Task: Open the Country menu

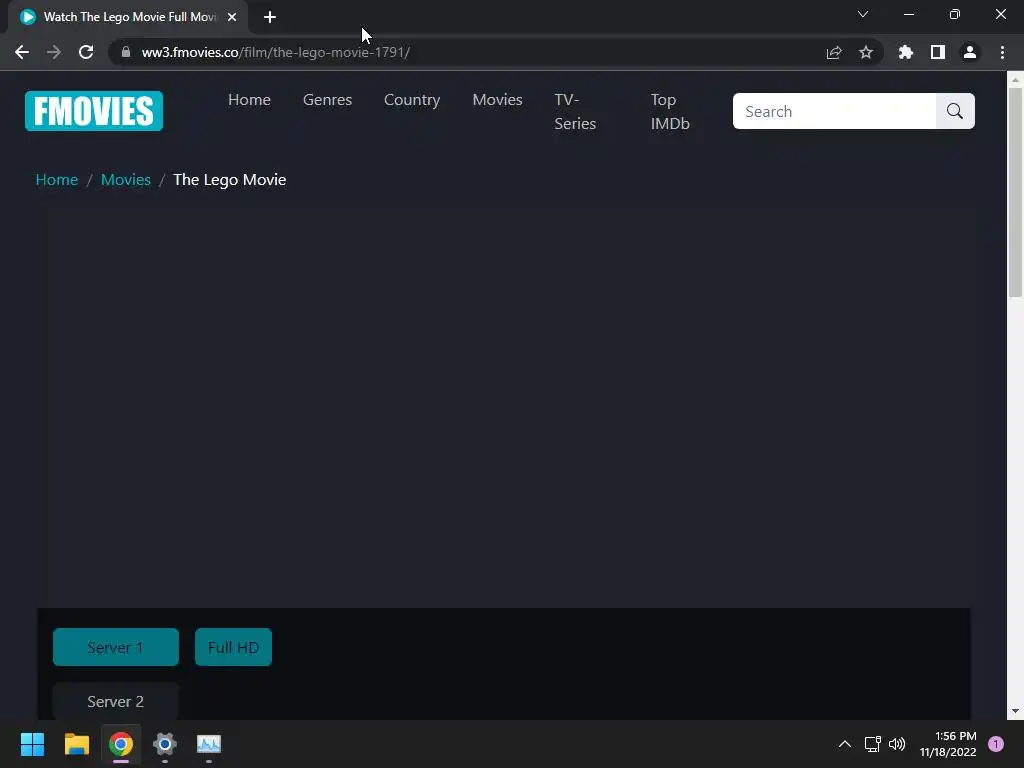Action: [412, 100]
